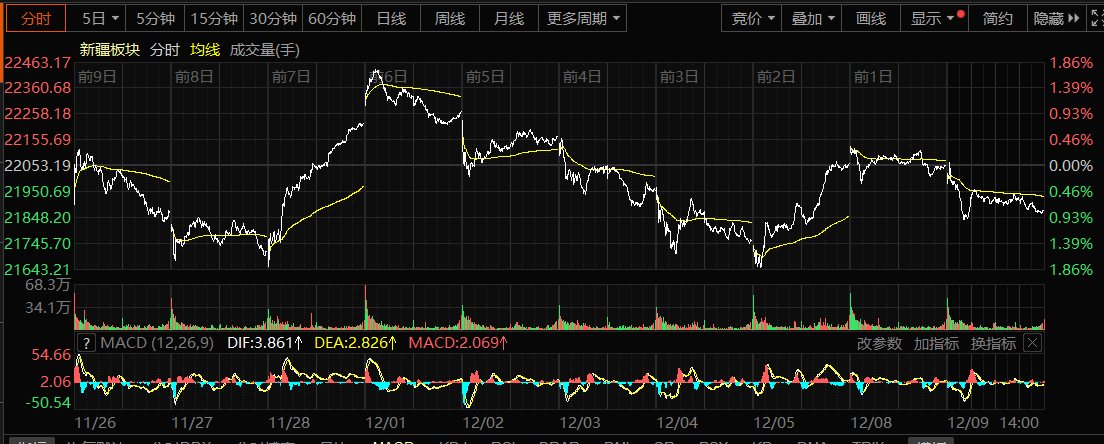
Task: Toggle the 隐藏 hide option
Action: (1047, 19)
